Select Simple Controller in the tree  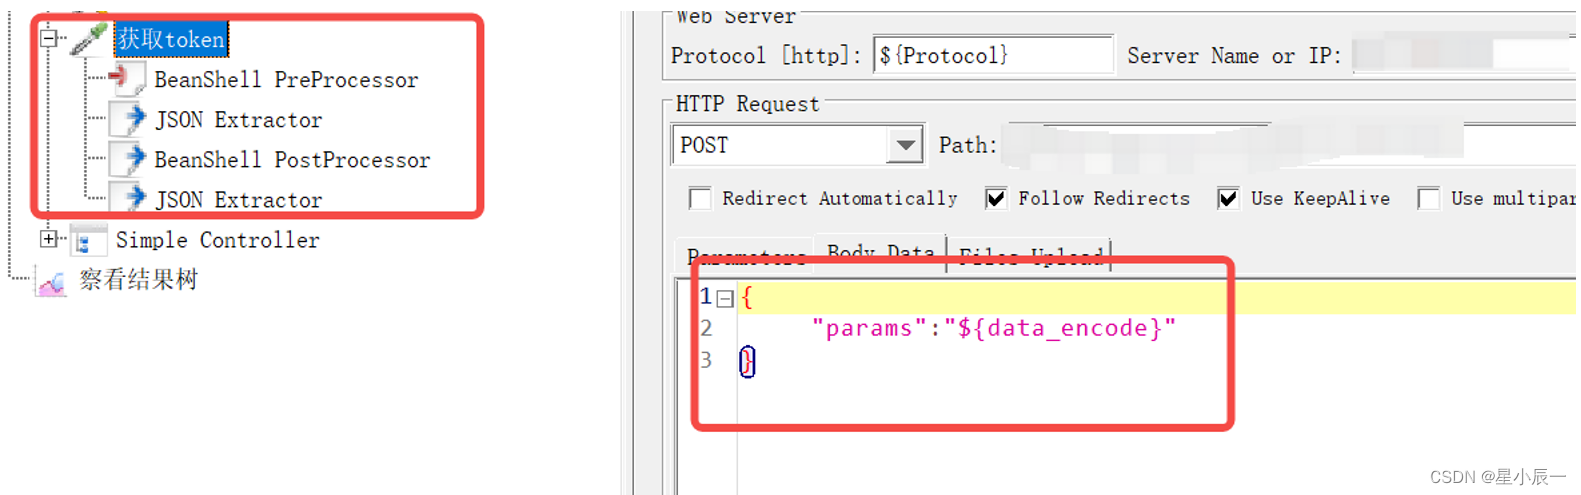(x=217, y=240)
